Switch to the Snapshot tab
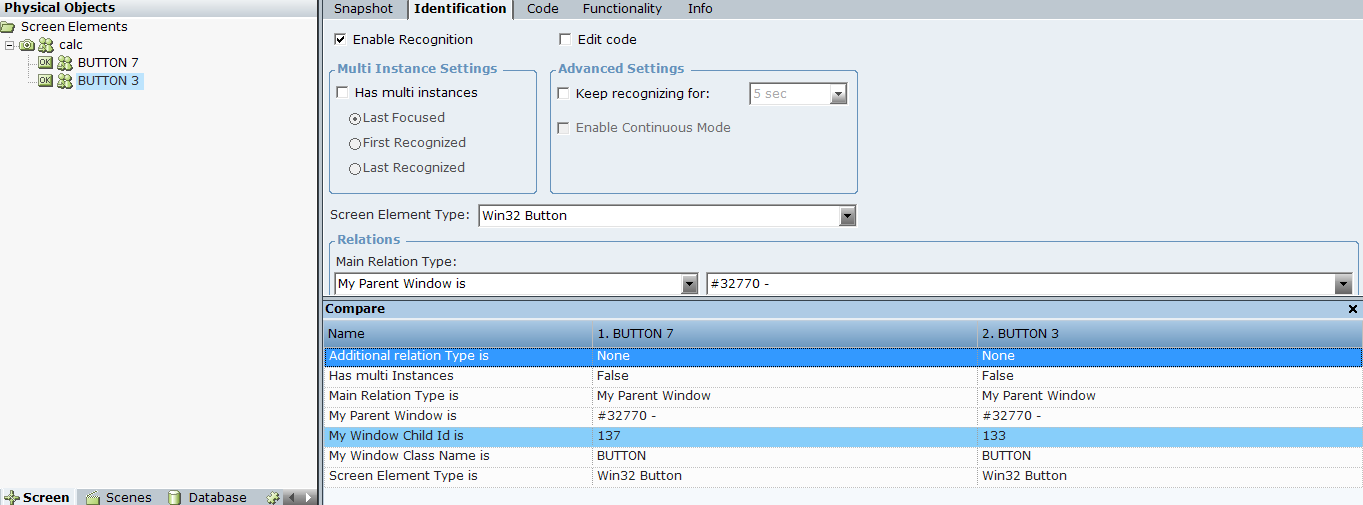Viewport: 1363px width, 505px height. 363,9
